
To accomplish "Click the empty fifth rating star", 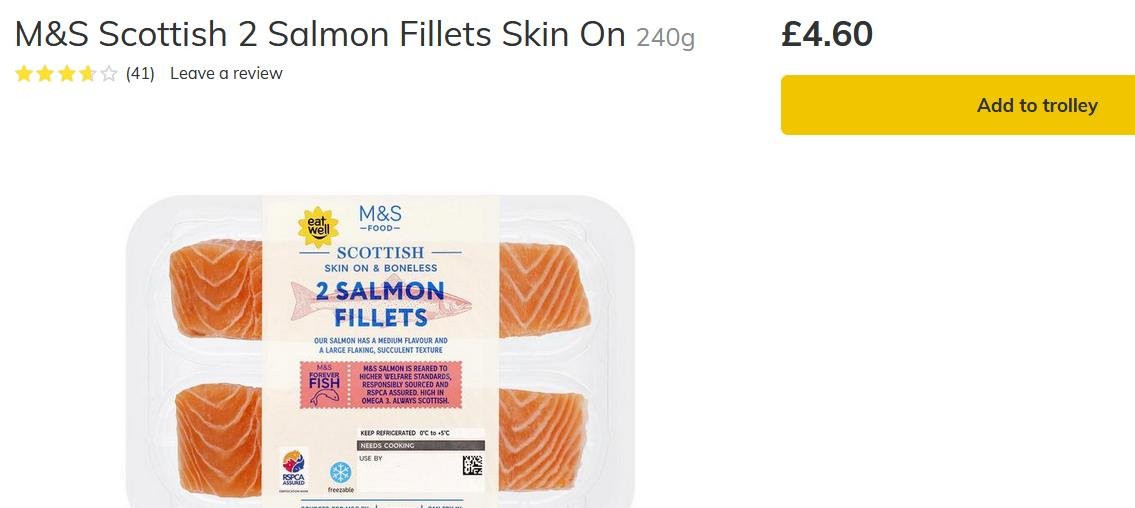I will pyautogui.click(x=108, y=73).
